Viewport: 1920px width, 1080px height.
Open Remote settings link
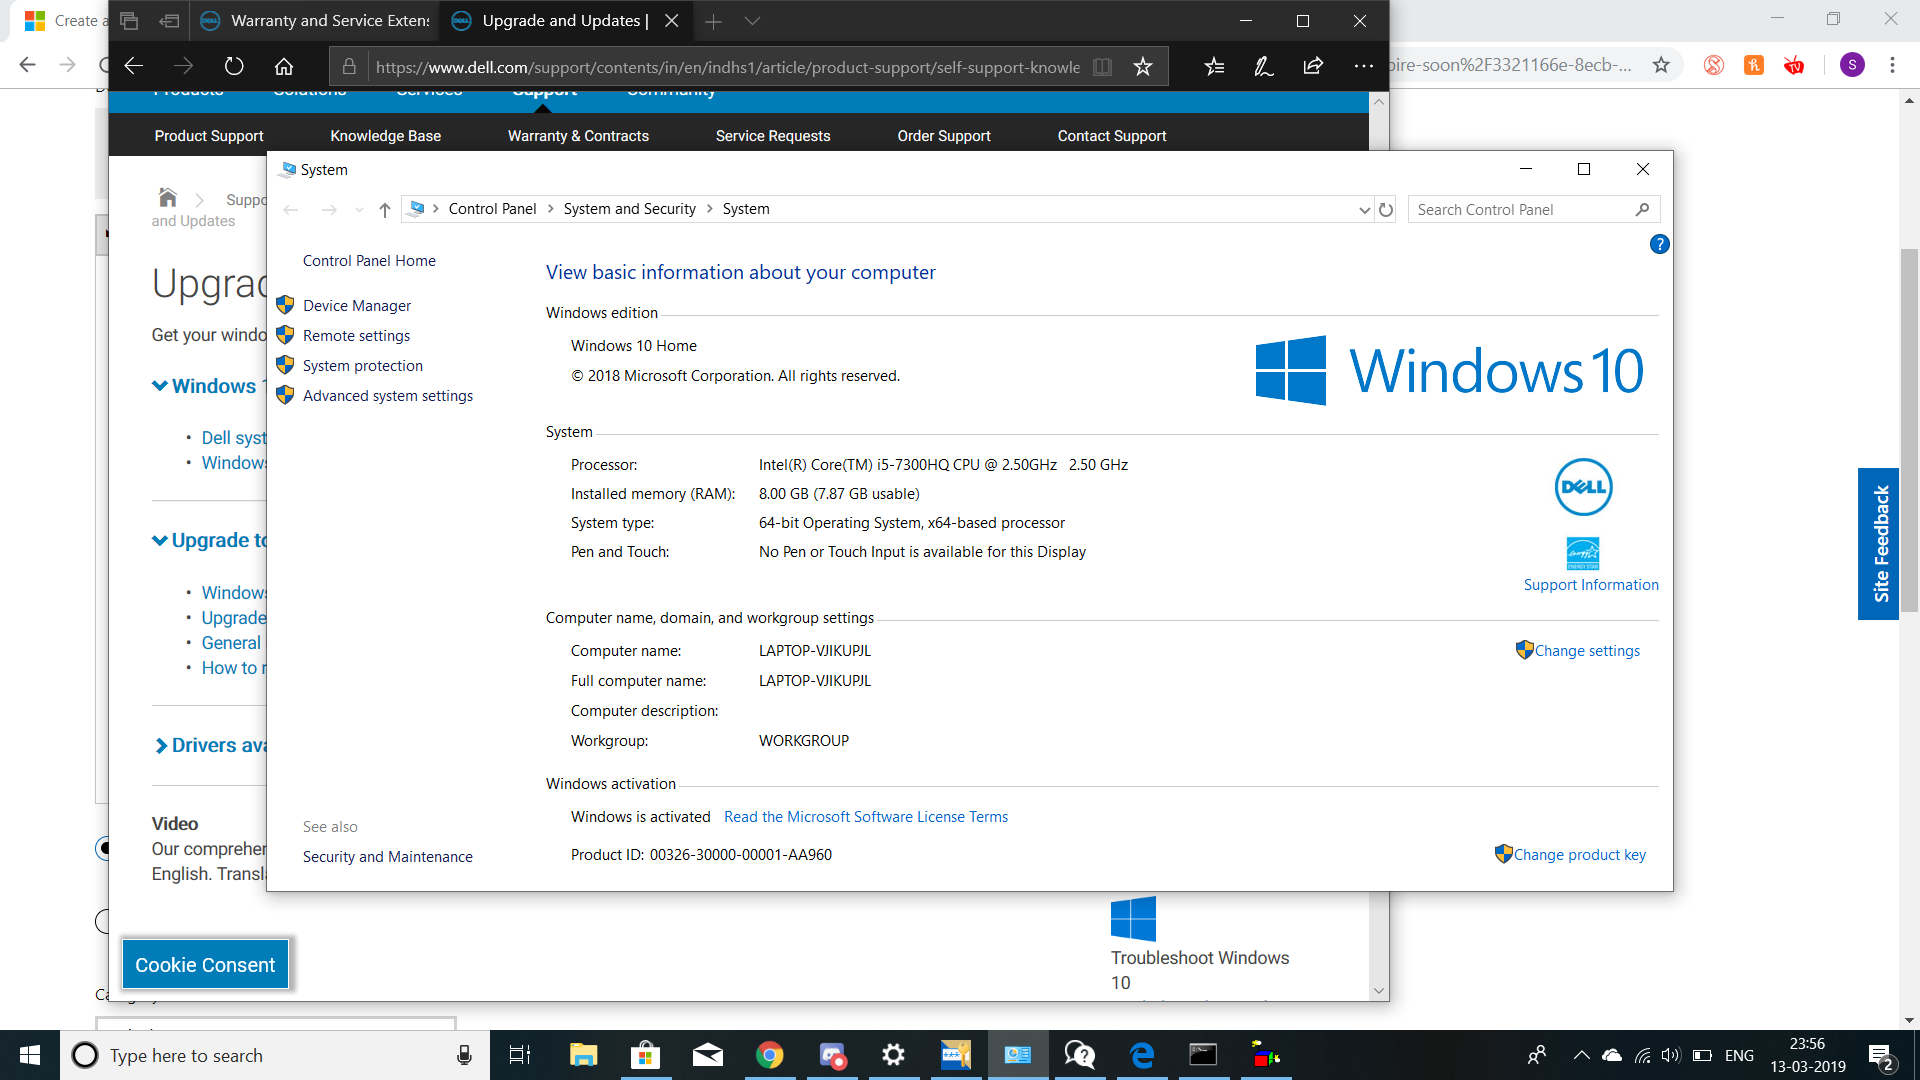pos(356,335)
